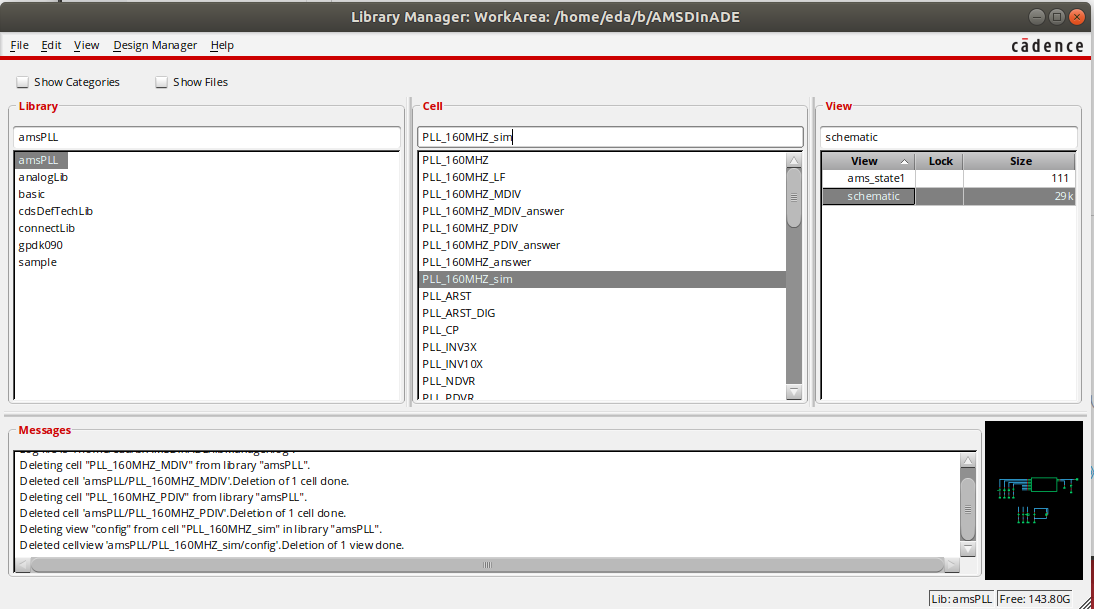Viewport: 1094px width, 609px height.
Task: Click the cadence logo
Action: [x=1047, y=46]
